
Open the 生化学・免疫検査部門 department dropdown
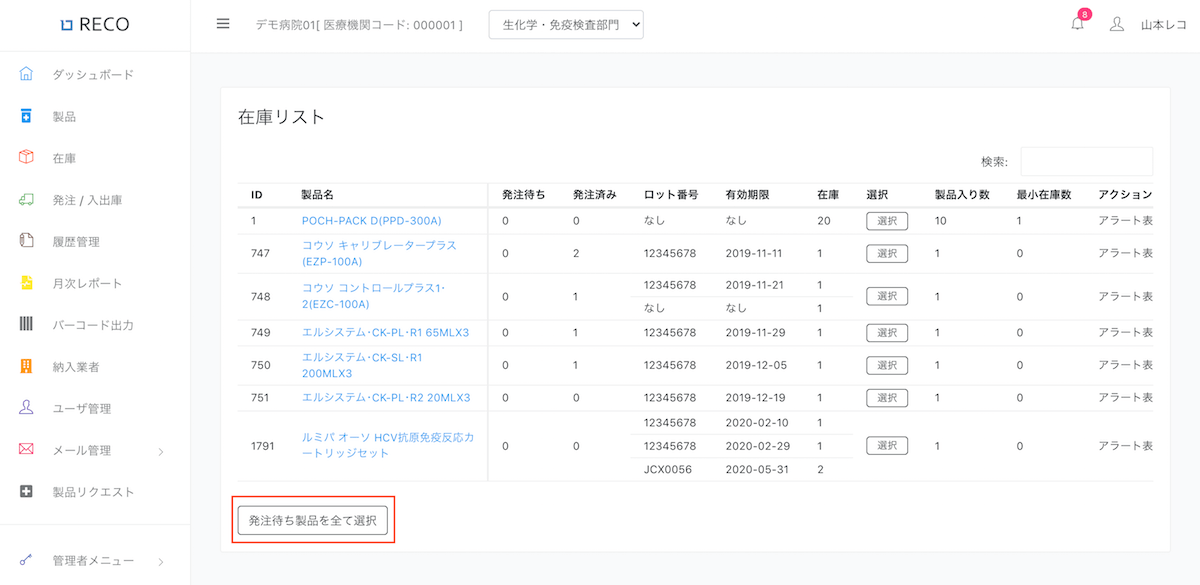(x=565, y=26)
